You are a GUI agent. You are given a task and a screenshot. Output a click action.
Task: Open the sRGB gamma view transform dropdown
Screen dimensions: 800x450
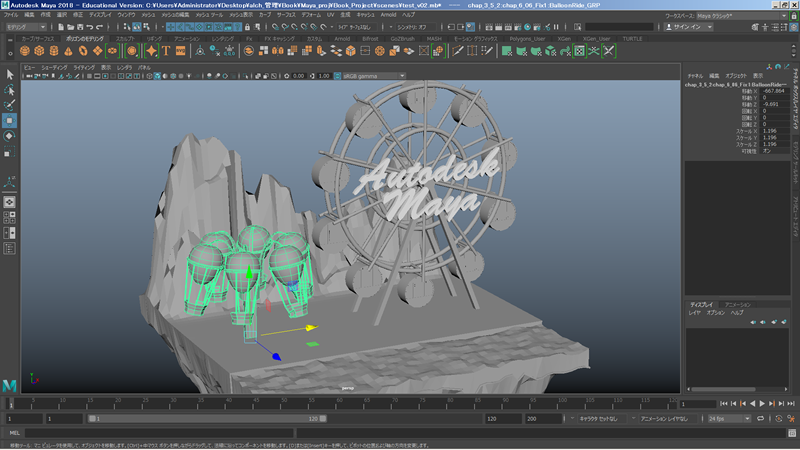[374, 76]
